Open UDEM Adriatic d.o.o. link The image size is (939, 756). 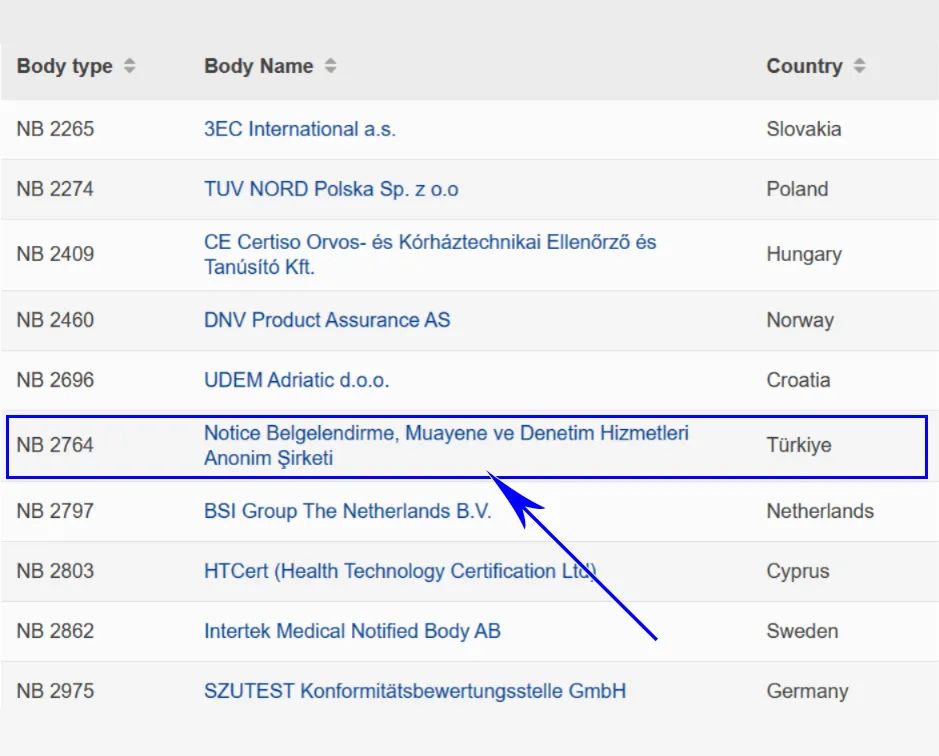point(296,380)
